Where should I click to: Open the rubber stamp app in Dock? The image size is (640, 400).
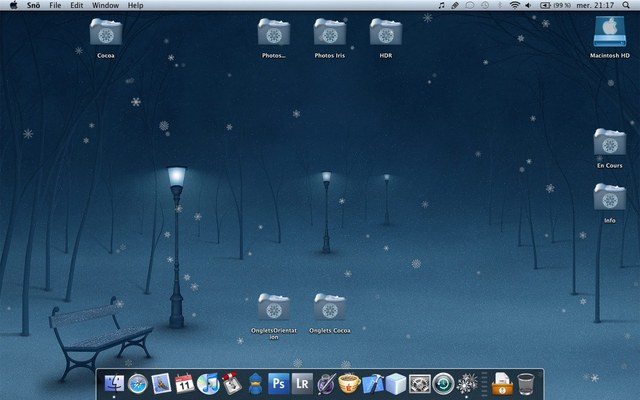(x=231, y=384)
